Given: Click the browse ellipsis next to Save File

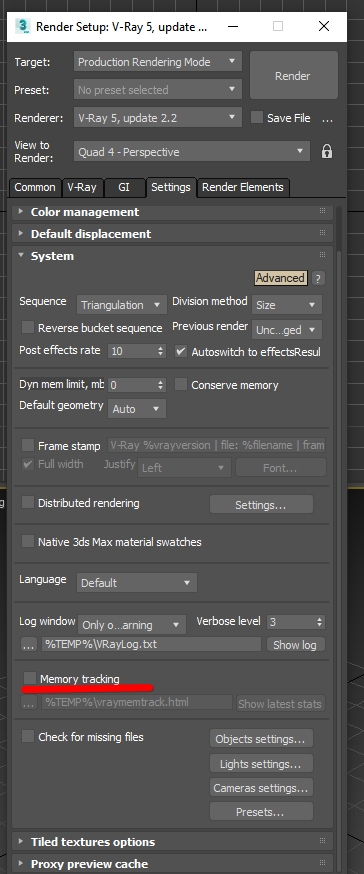Looking at the screenshot, I should [328, 118].
